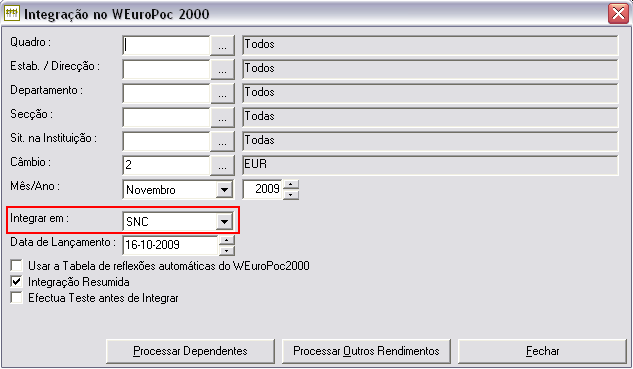
Task: Close the Integração no WEuroPoc 2000 dialog
Action: (x=618, y=14)
